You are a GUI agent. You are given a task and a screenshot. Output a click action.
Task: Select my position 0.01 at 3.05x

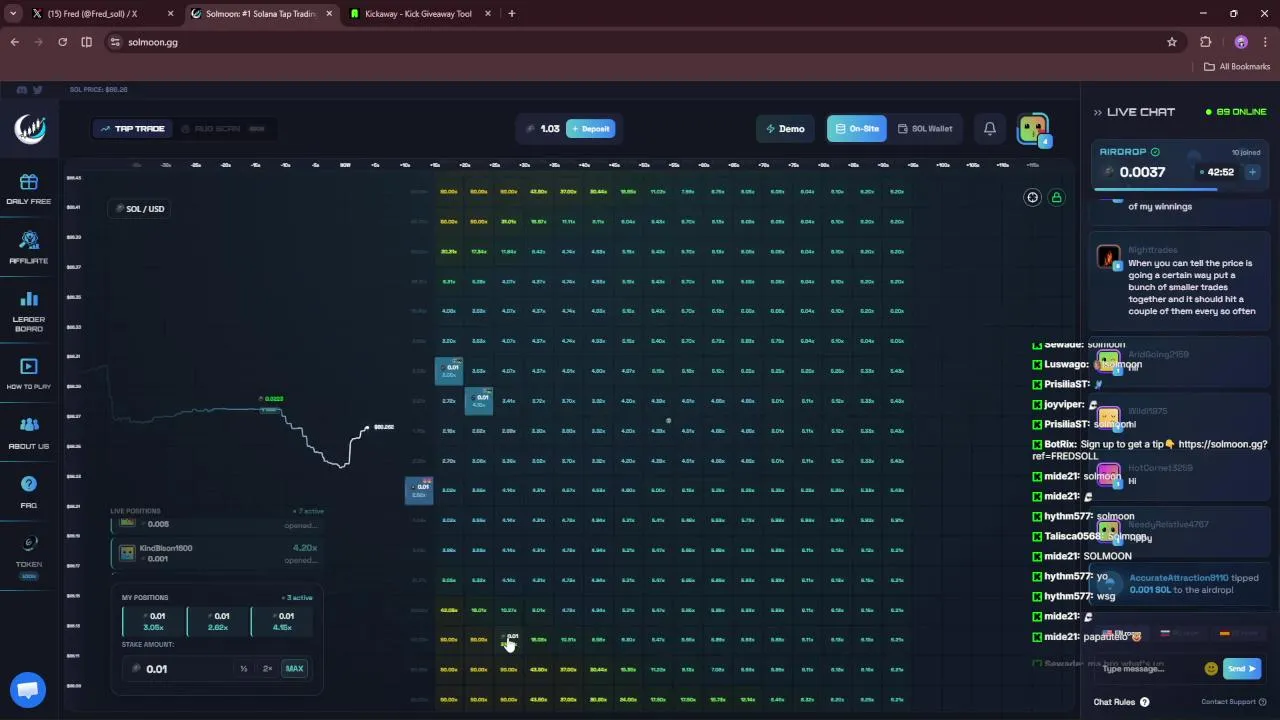[x=154, y=622]
